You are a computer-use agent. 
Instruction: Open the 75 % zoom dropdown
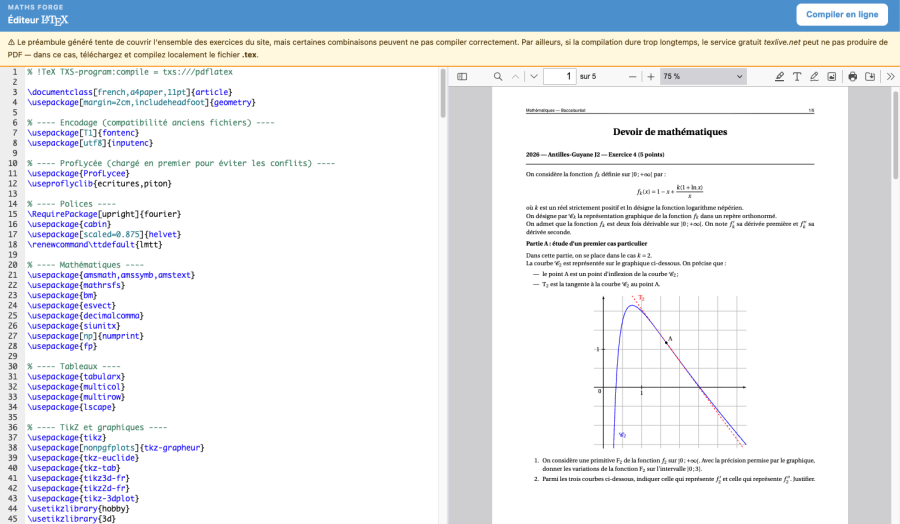coord(703,76)
